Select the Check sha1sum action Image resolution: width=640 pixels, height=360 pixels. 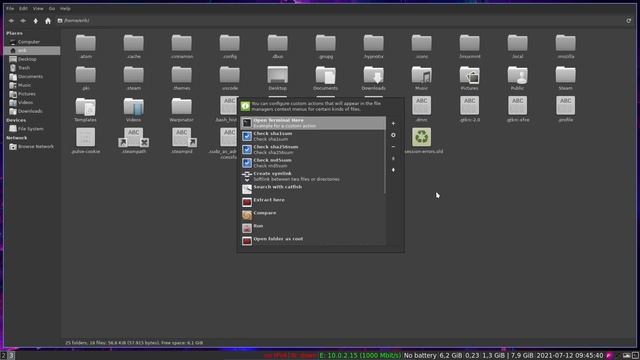click(313, 136)
